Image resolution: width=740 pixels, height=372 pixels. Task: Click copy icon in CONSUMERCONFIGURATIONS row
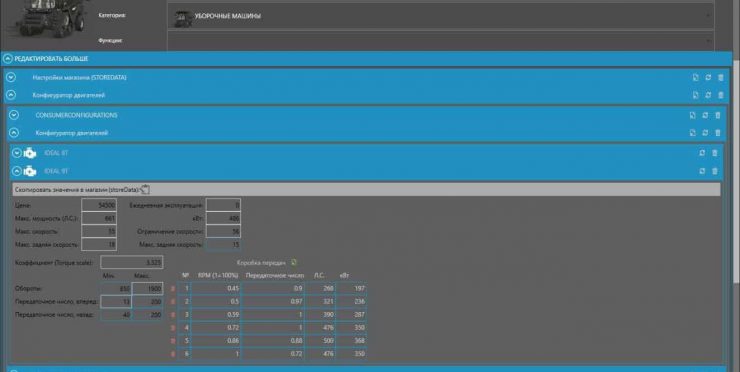tap(692, 115)
